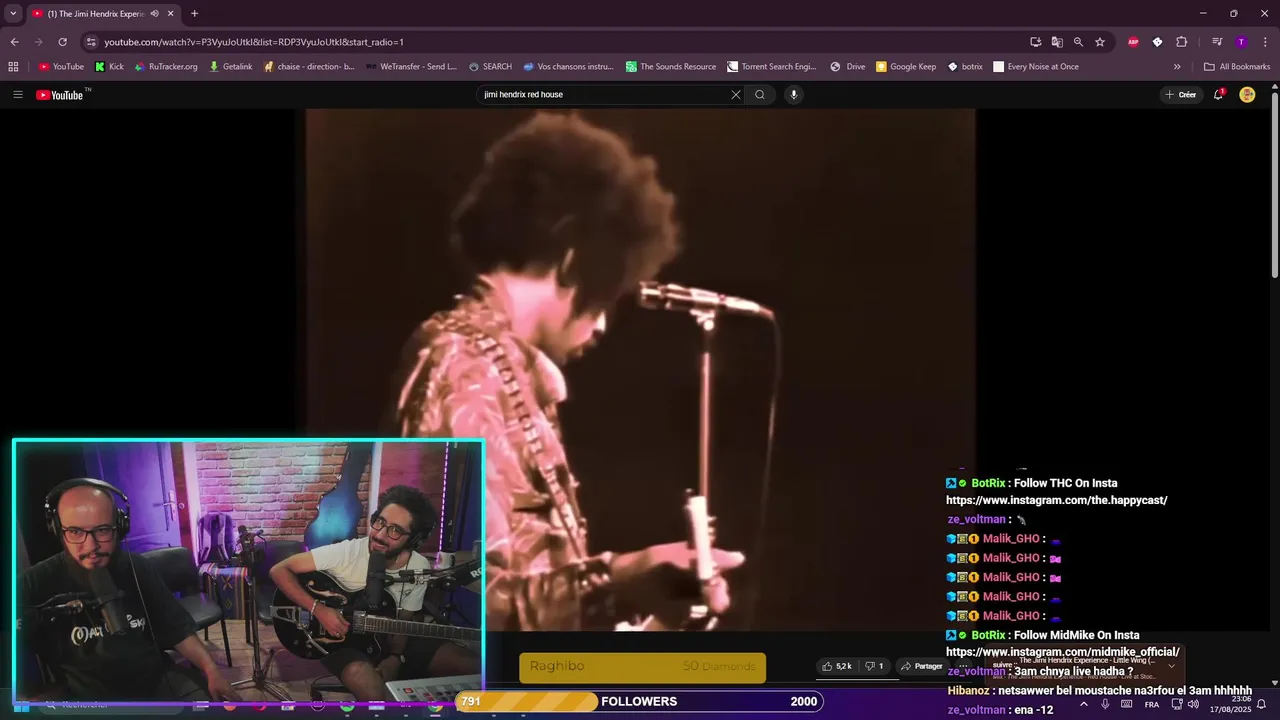Open the media controls button
The image size is (1280, 720).
1217,42
